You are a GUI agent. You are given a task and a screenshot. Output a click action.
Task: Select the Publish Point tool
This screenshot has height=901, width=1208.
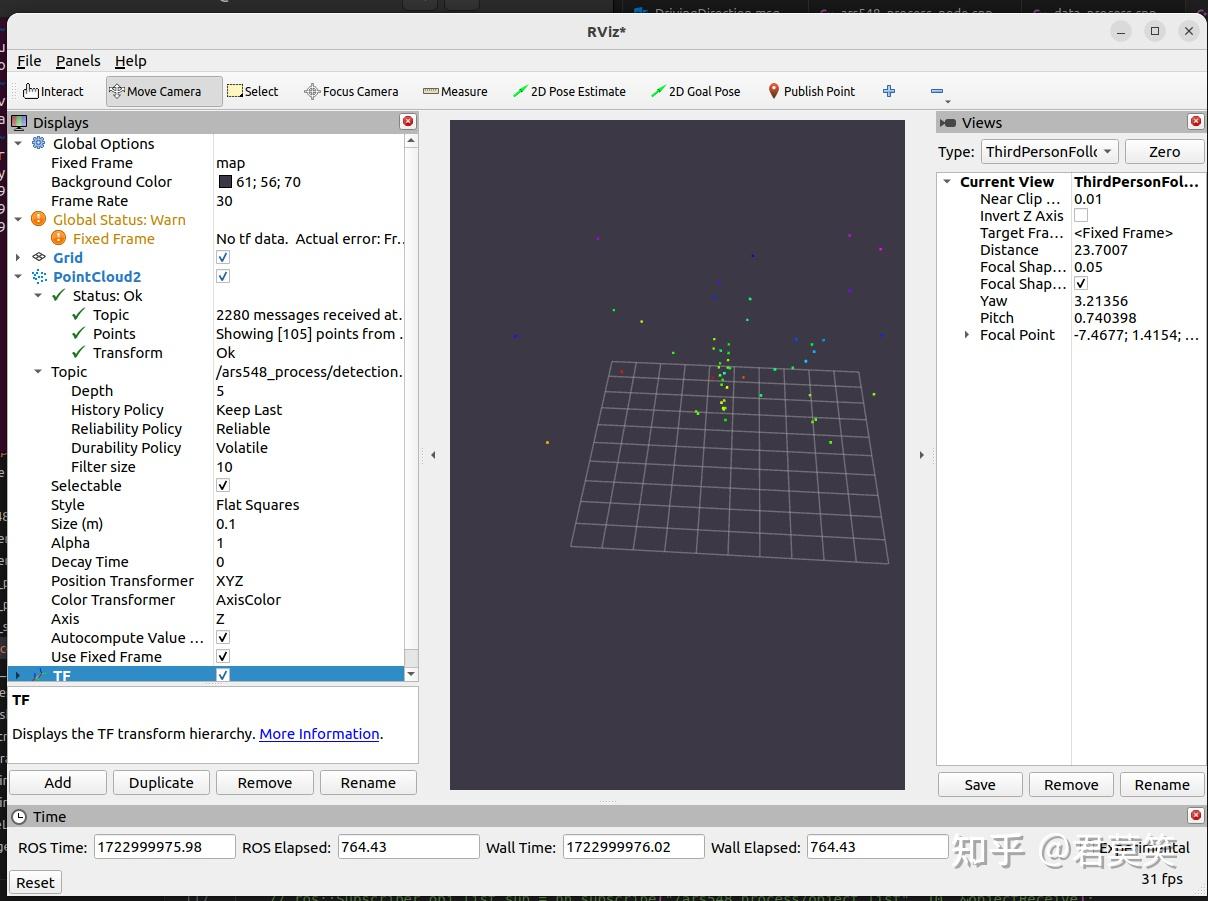(x=810, y=91)
